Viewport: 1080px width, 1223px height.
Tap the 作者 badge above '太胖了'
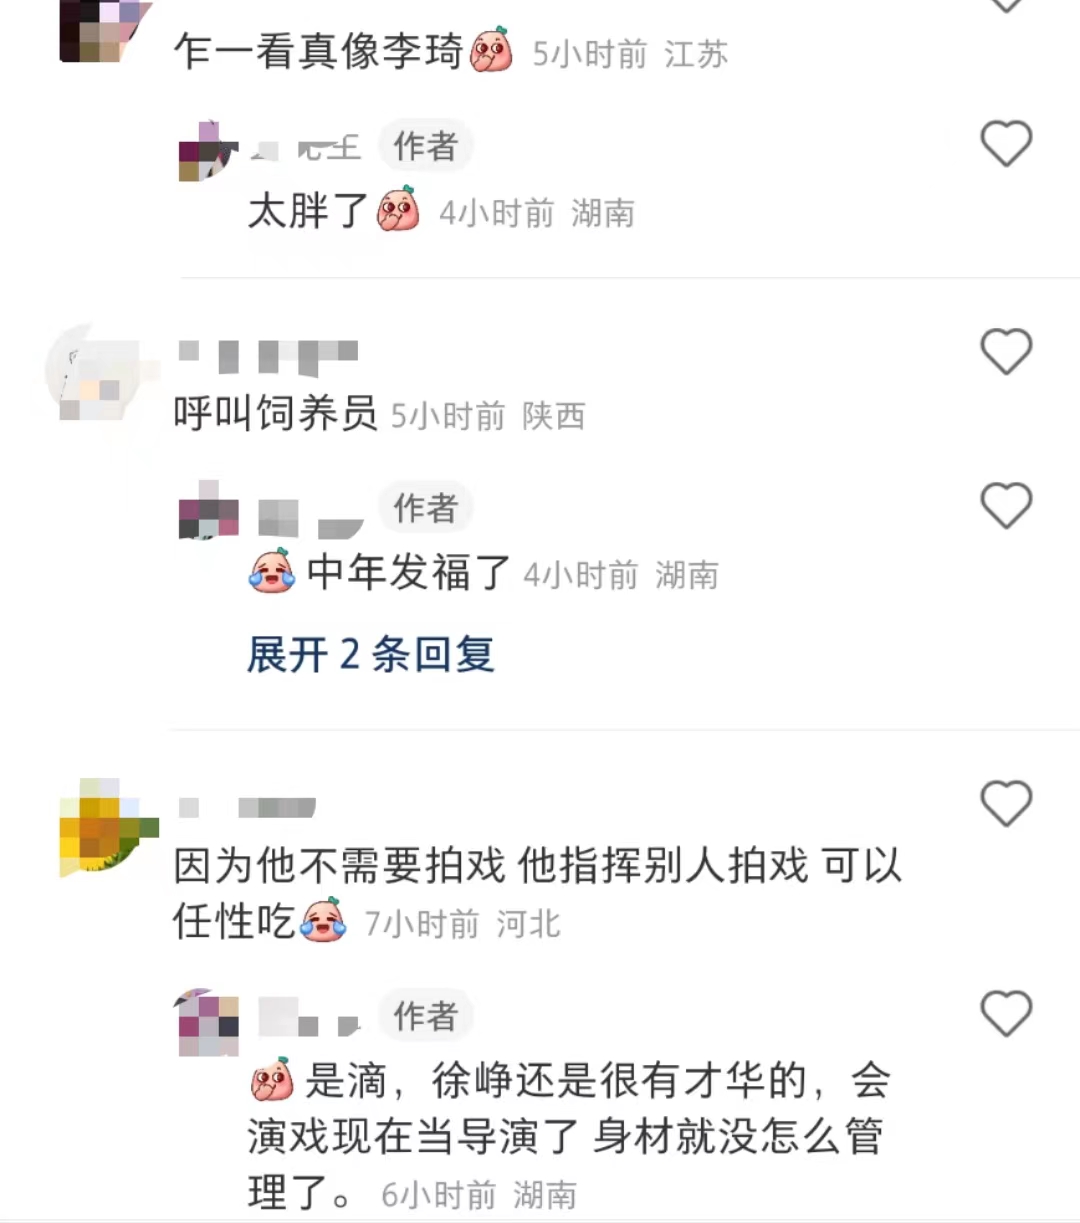[x=425, y=147]
